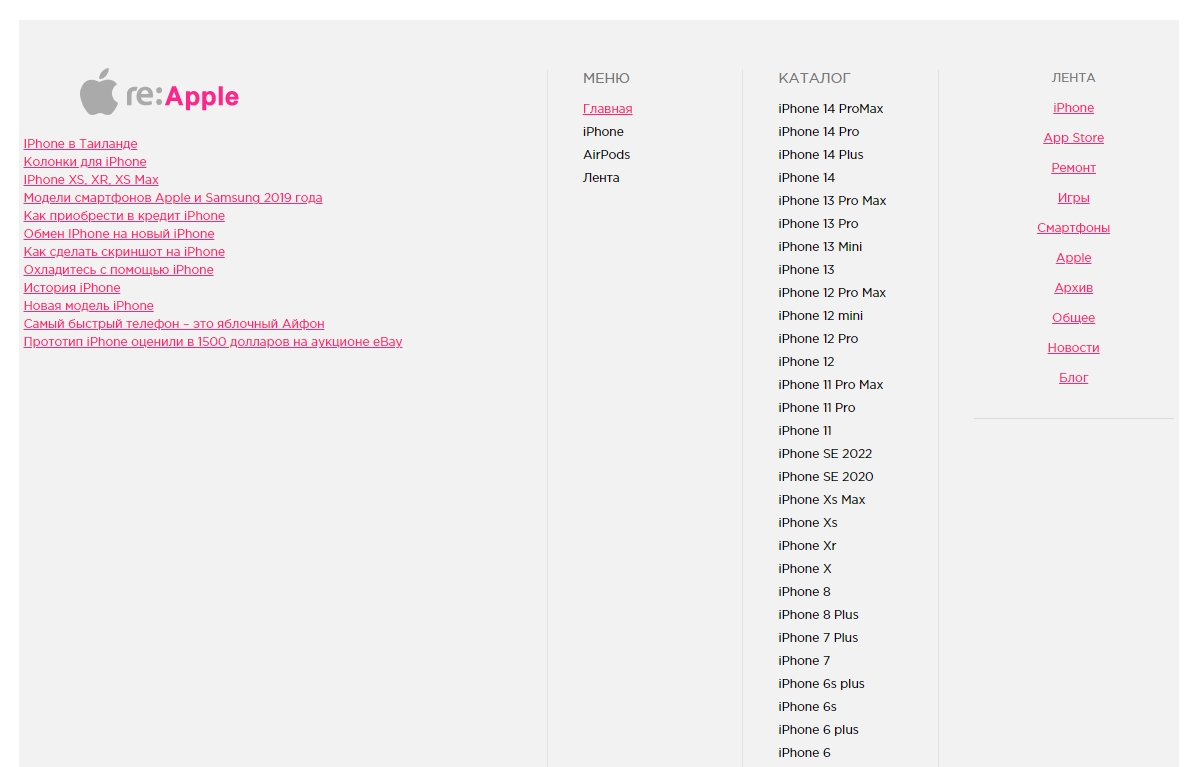Image resolution: width=1195 pixels, height=767 pixels.
Task: Open 'Новая модель iPhone' link
Action: pyautogui.click(x=88, y=306)
